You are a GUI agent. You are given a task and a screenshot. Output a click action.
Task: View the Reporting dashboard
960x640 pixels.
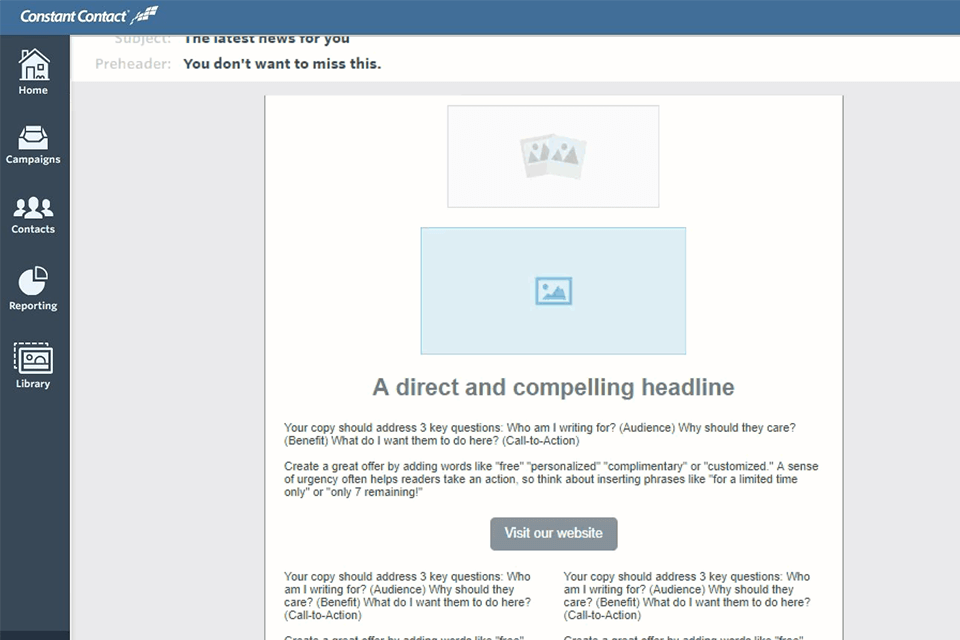[x=33, y=286]
